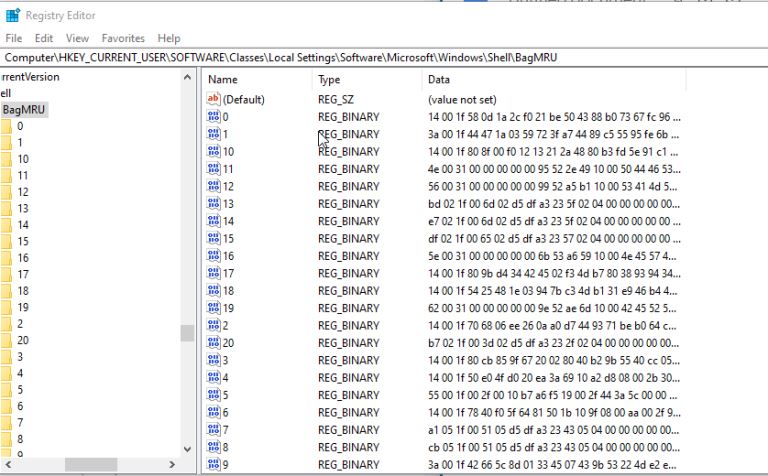Select subkey 14 in the tree
This screenshot has height=476, width=768.
[23, 225]
